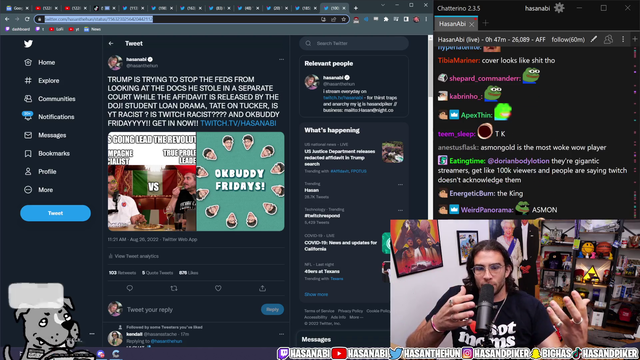This screenshot has height=360, width=640.
Task: Open kendall reply three-dot menu
Action: pos(281,334)
